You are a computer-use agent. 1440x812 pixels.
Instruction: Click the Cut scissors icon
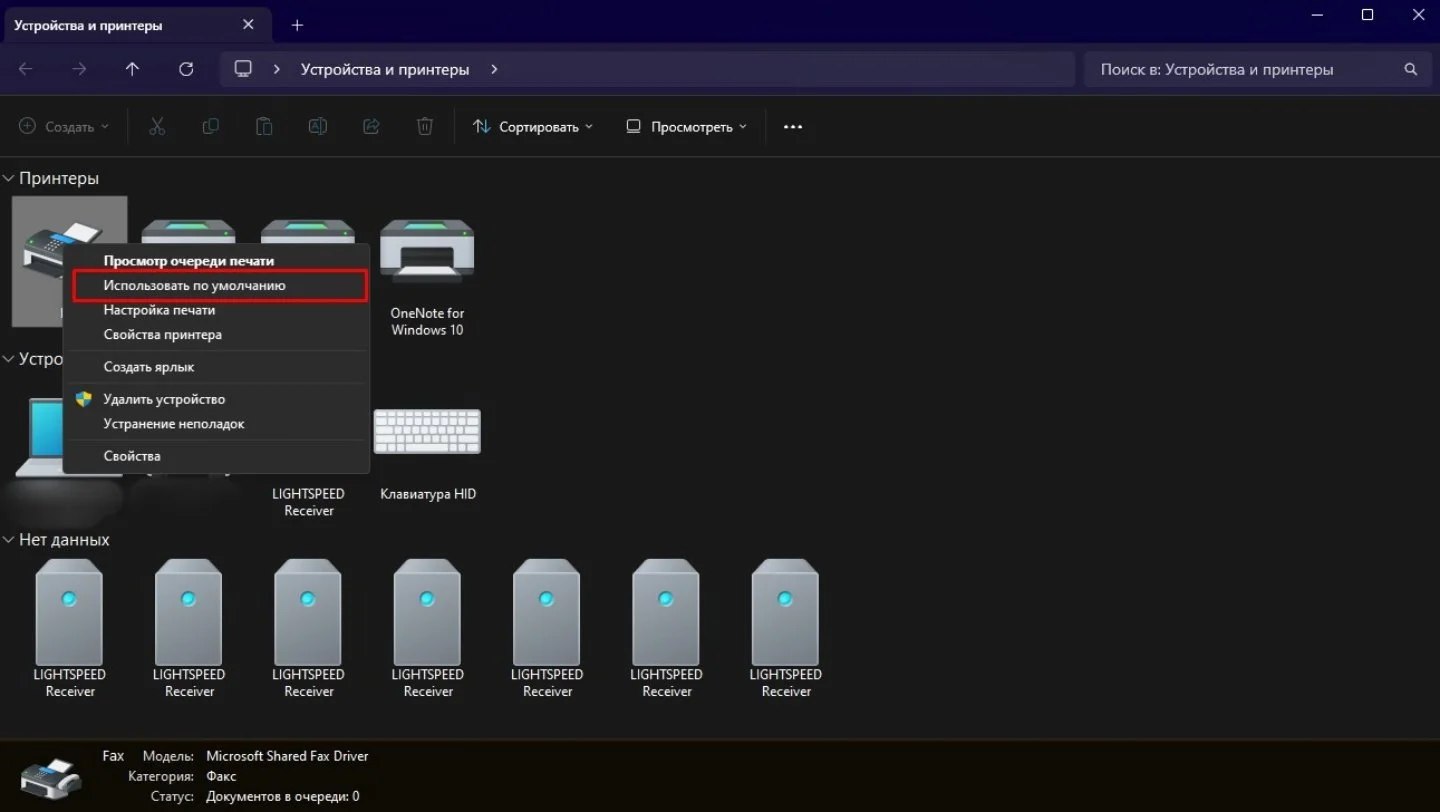pos(157,127)
